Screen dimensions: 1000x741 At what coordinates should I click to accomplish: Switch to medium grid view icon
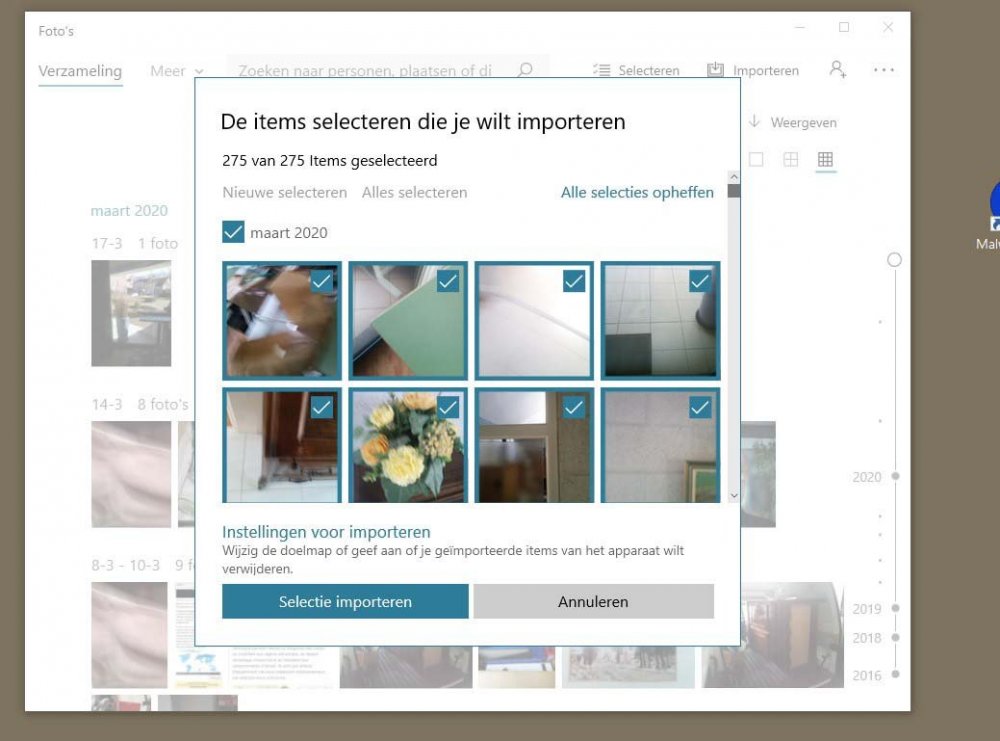point(790,159)
